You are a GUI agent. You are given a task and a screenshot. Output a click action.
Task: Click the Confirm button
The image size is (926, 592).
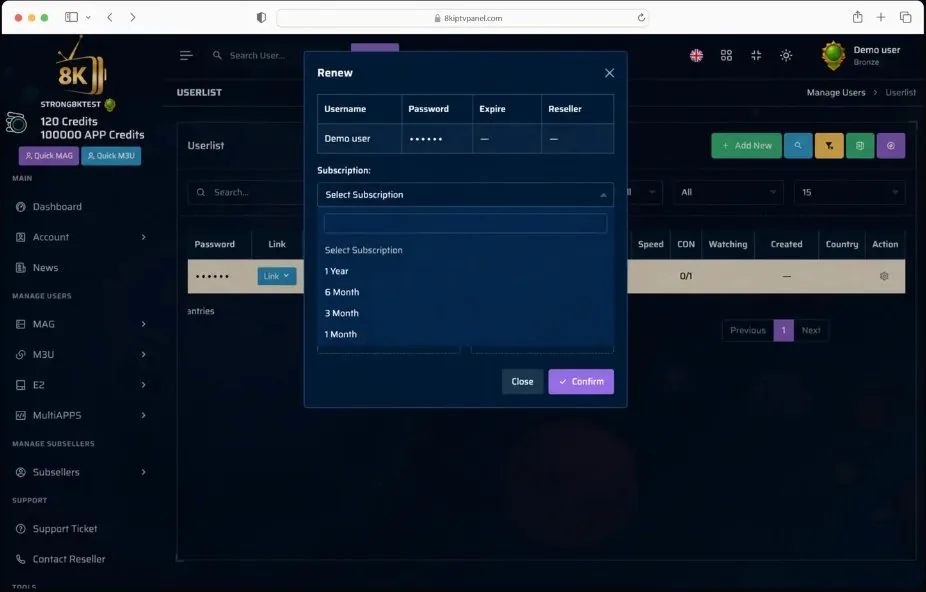pos(581,382)
